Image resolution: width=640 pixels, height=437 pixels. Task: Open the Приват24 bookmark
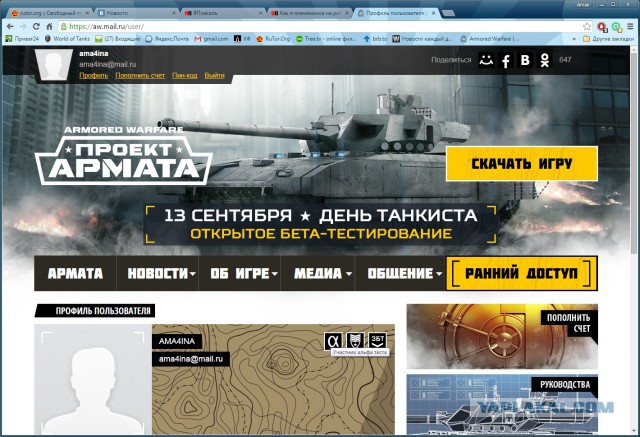click(x=22, y=39)
